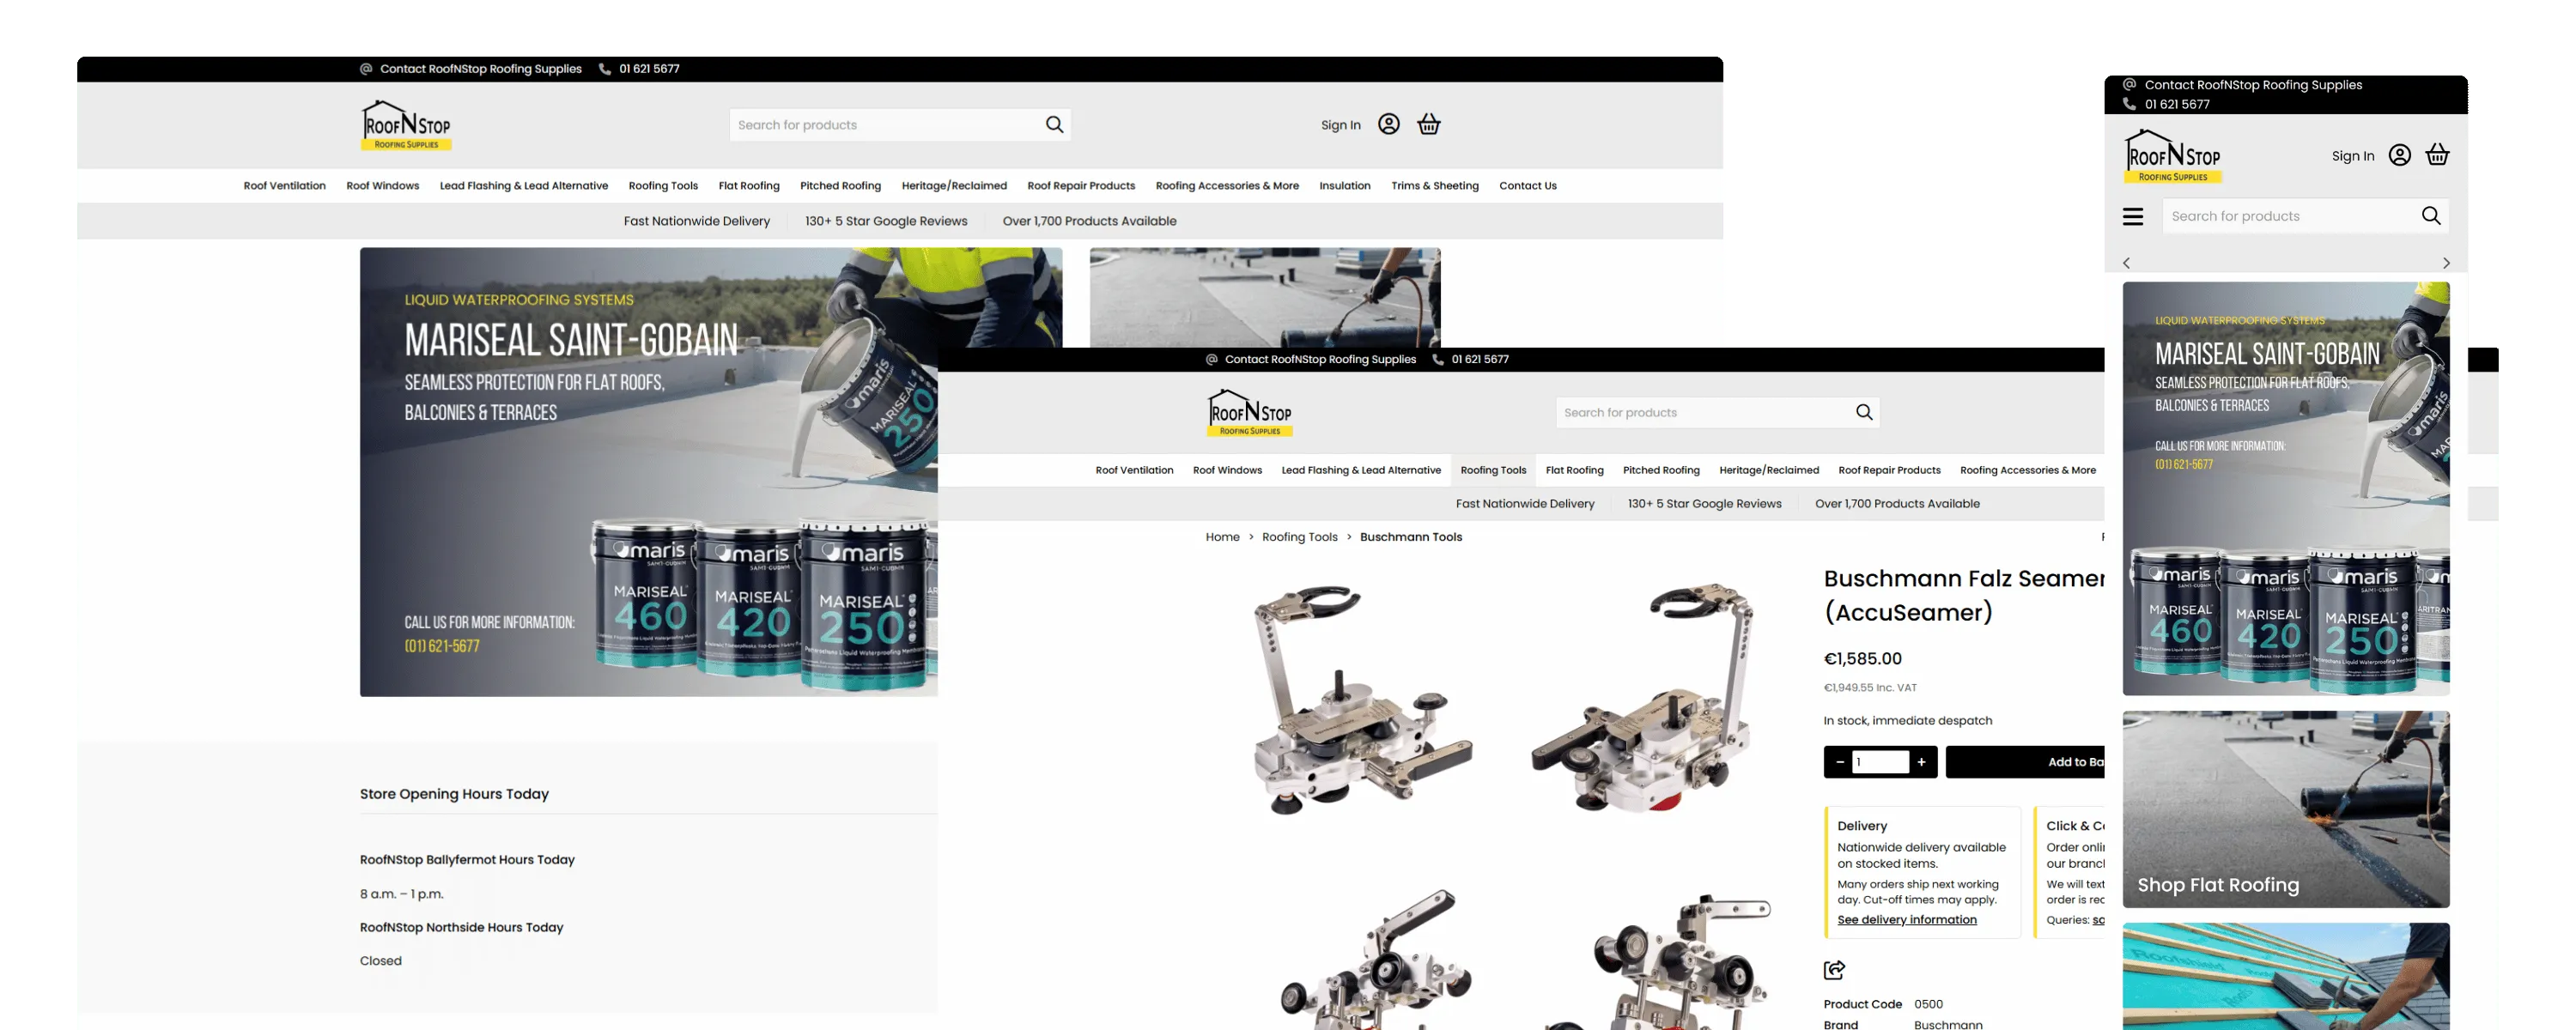Click the search magnifier in the homepage header

1054,124
